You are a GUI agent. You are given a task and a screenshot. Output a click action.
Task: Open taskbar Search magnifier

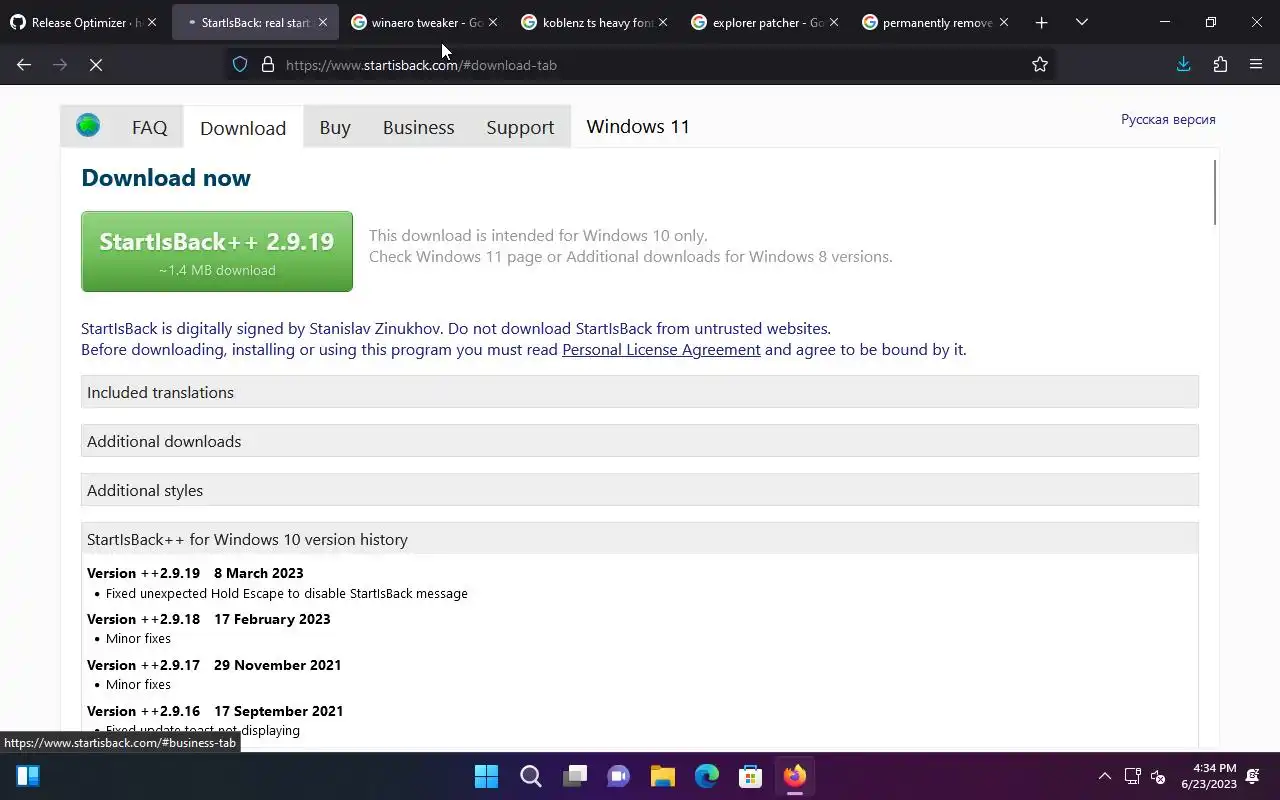[530, 776]
